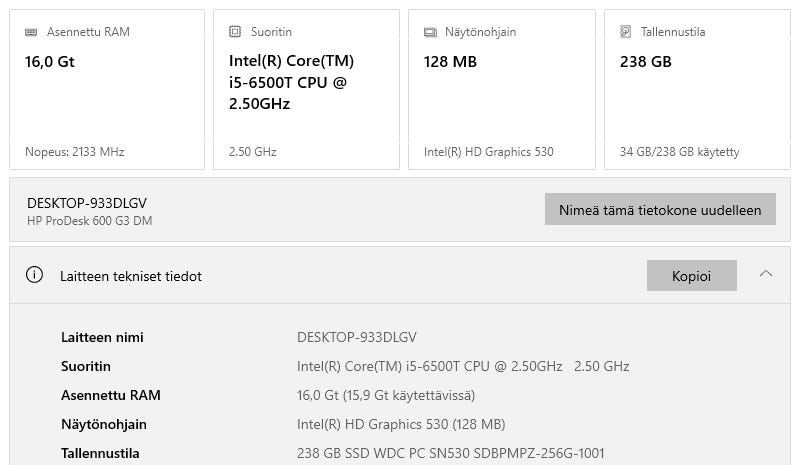Click the storage drive icon
This screenshot has width=804, height=465.
pos(625,32)
